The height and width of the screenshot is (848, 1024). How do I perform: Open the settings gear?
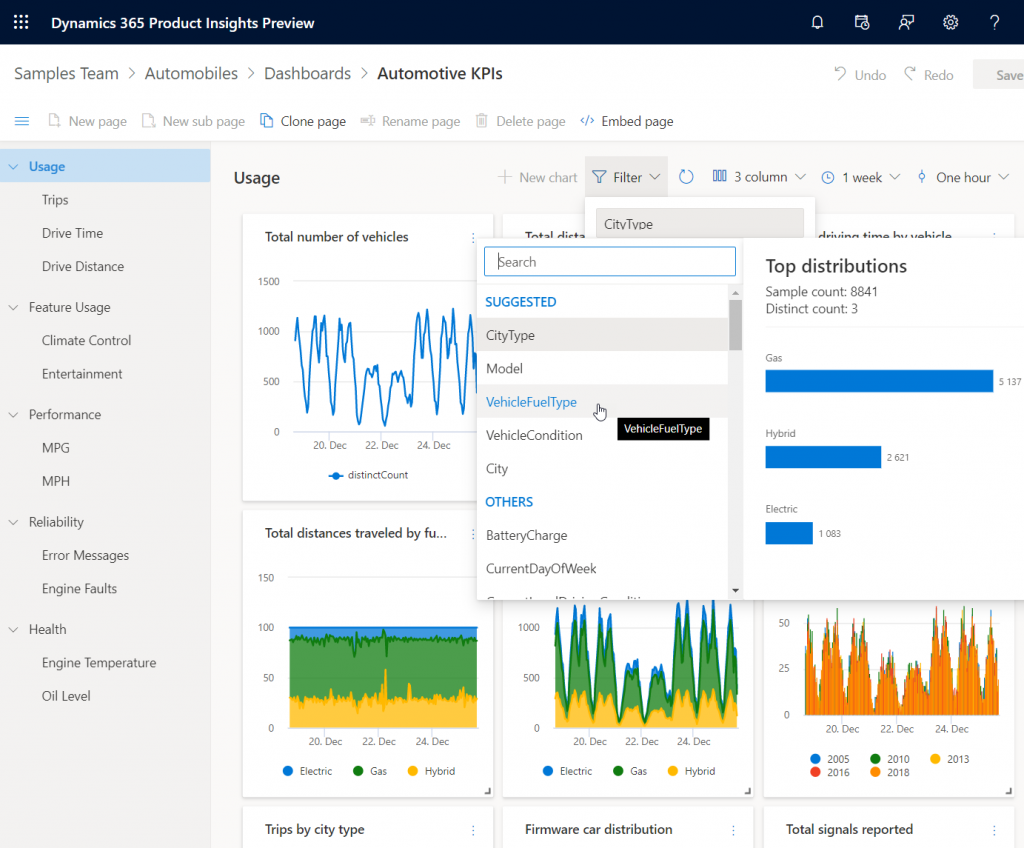(950, 22)
